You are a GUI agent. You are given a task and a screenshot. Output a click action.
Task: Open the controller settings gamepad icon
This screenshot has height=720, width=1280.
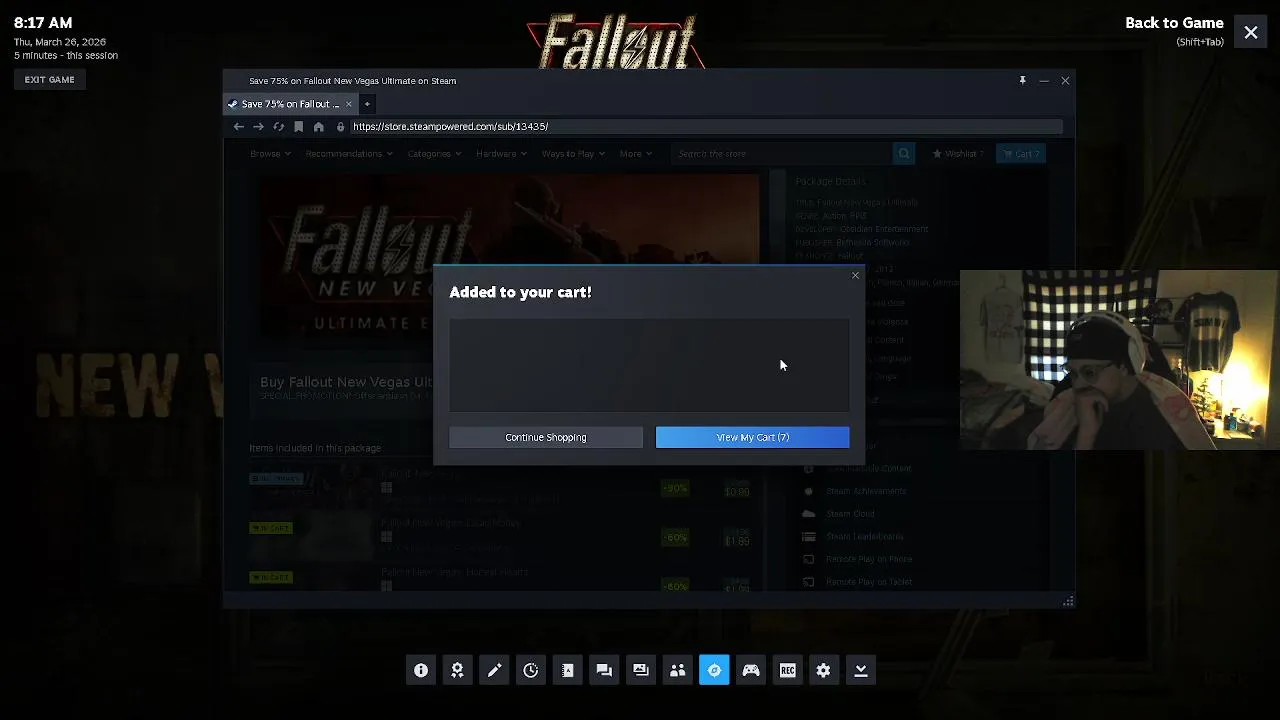tap(751, 670)
